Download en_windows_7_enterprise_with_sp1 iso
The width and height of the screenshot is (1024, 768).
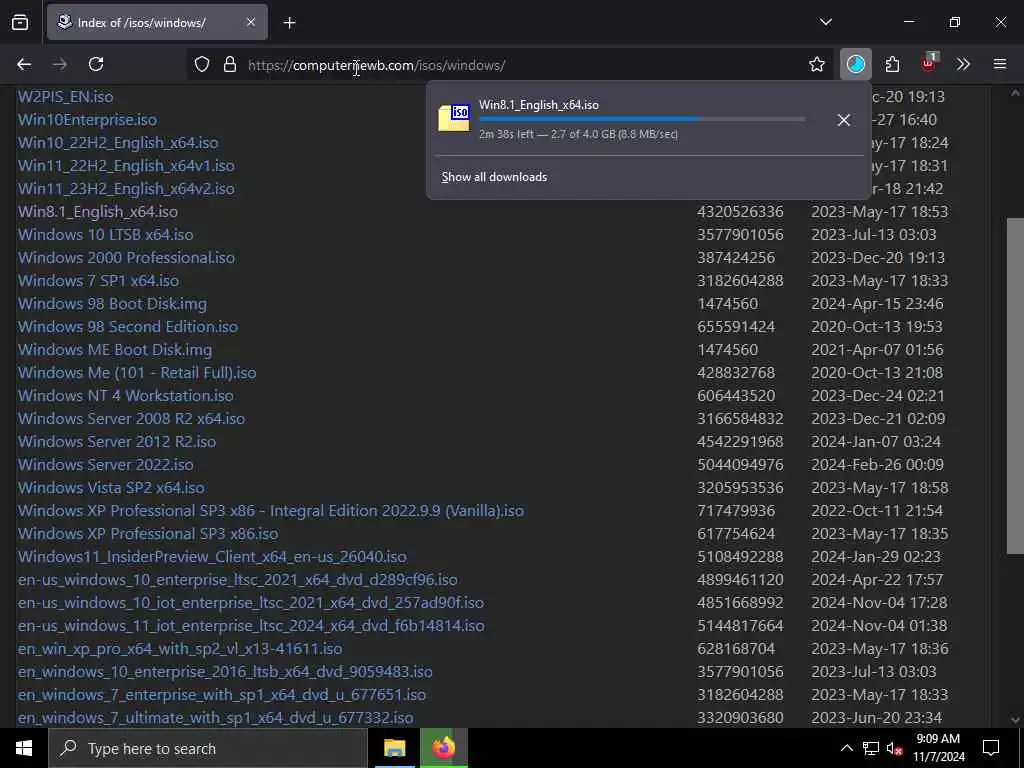222,694
